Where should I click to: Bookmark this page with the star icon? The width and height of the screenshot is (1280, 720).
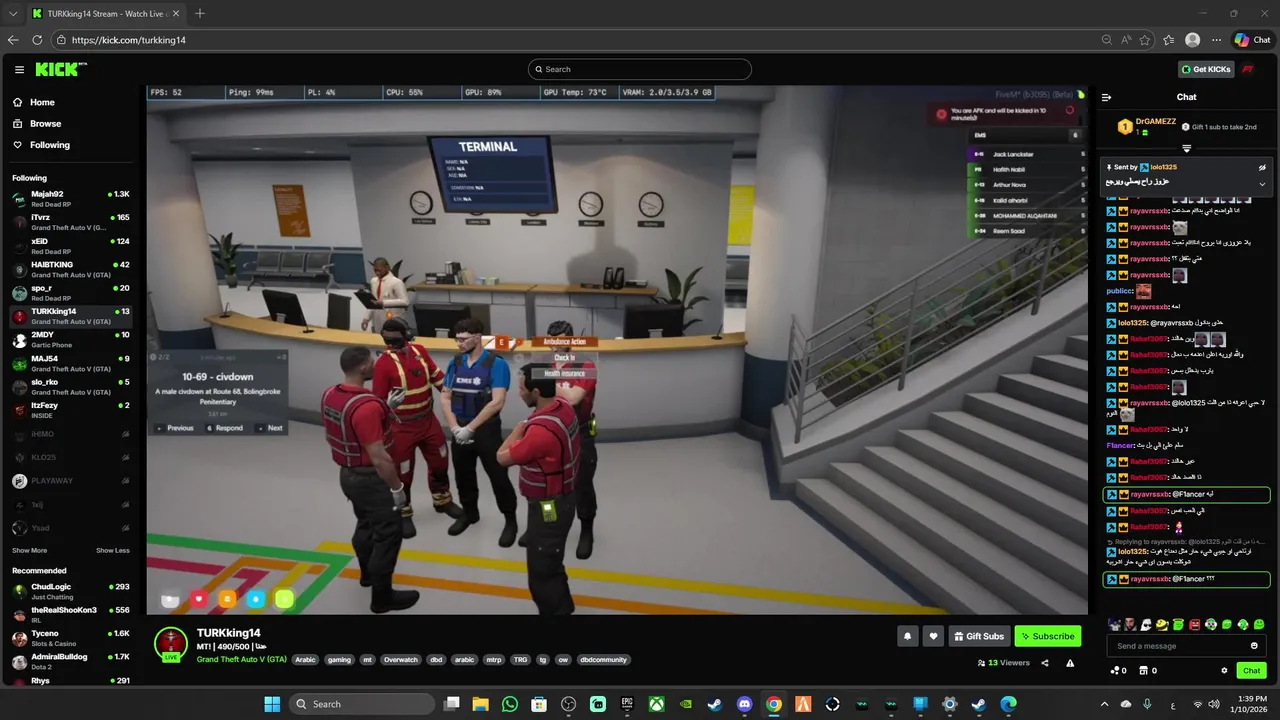pos(1145,40)
